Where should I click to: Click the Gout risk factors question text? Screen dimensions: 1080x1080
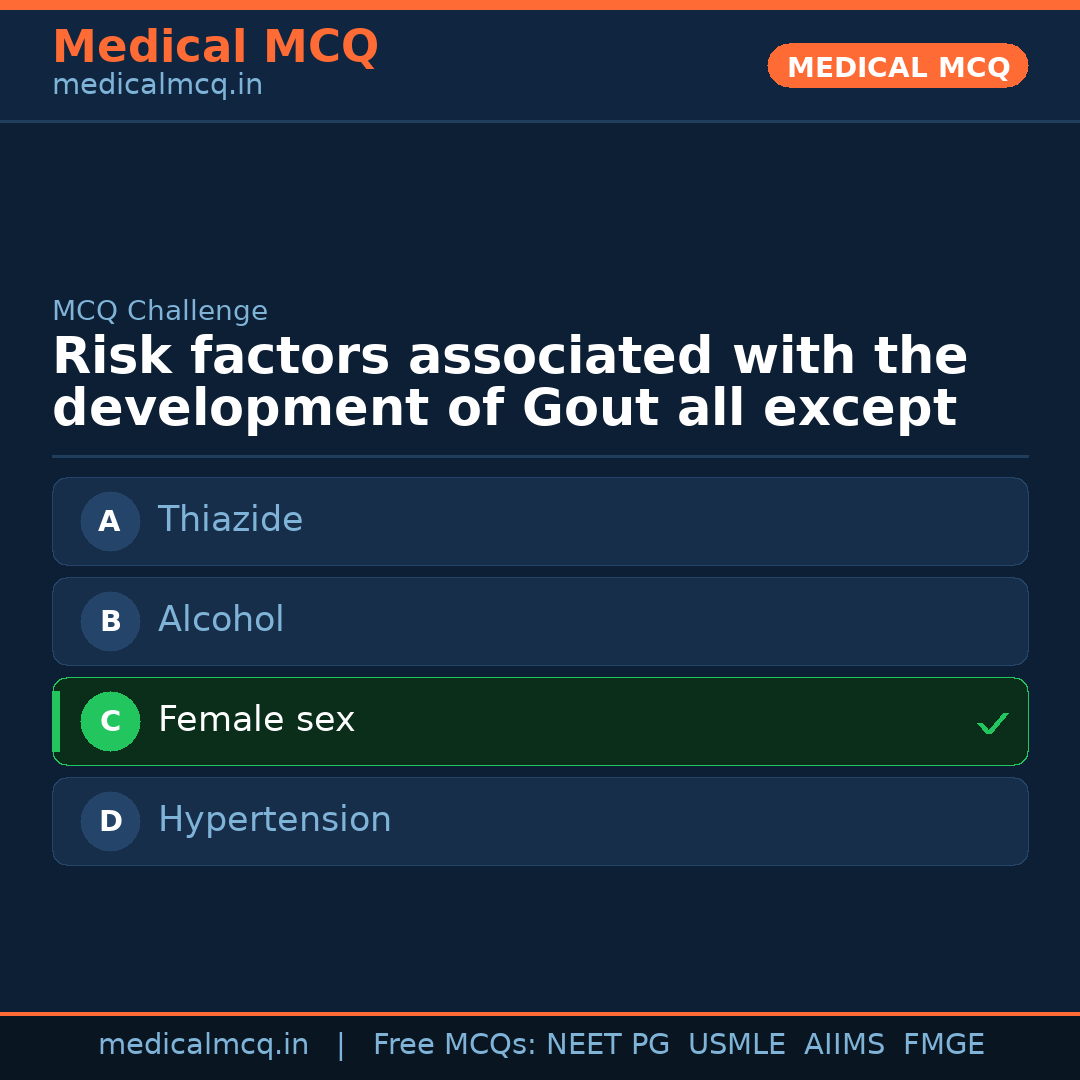coord(509,383)
